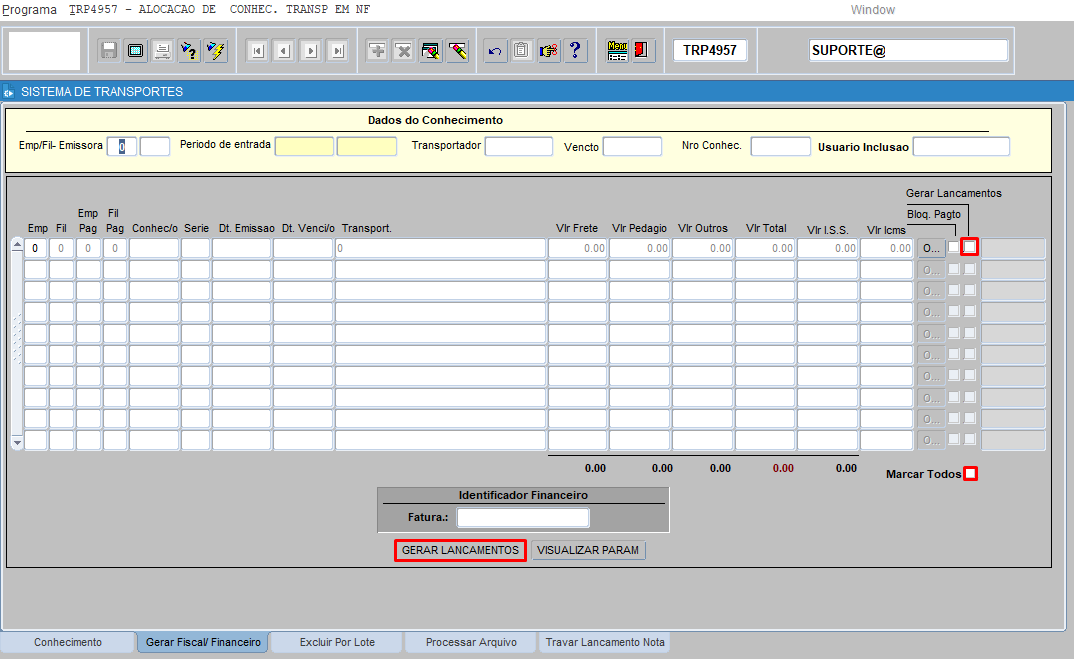This screenshot has height=659, width=1075.
Task: Click the Nro Conhec. input field
Action: point(780,147)
